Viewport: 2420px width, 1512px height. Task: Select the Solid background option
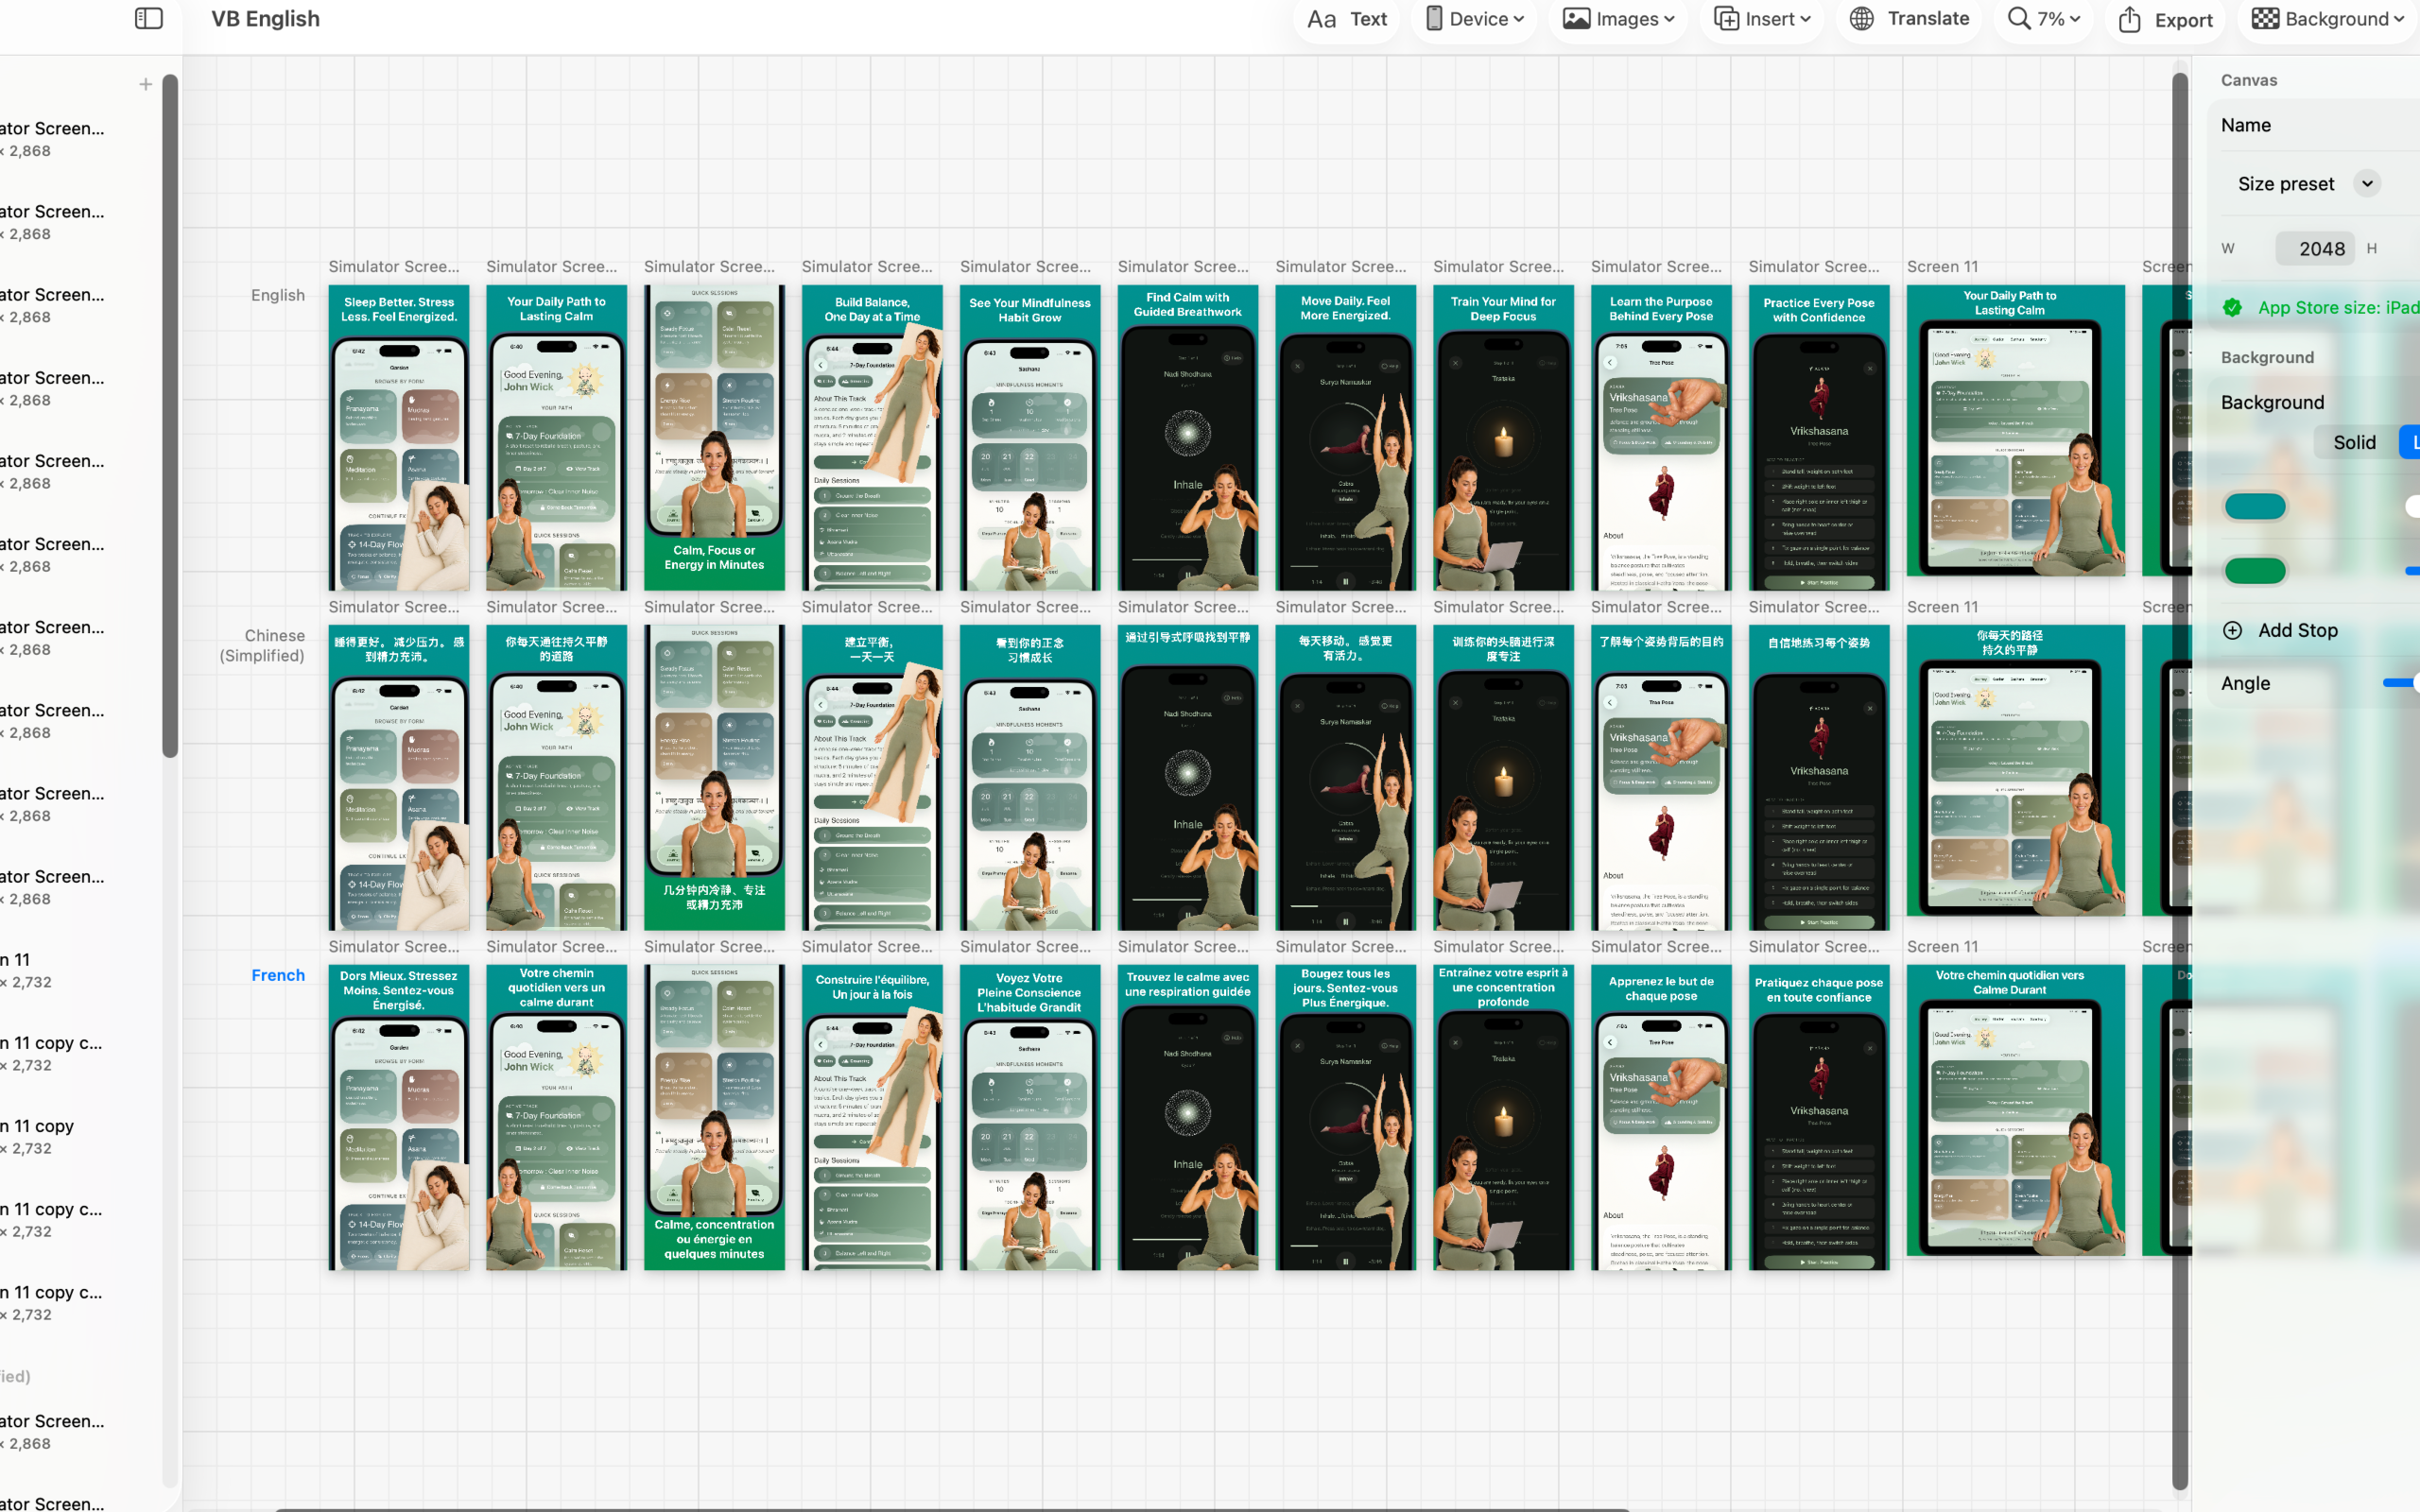click(2354, 442)
